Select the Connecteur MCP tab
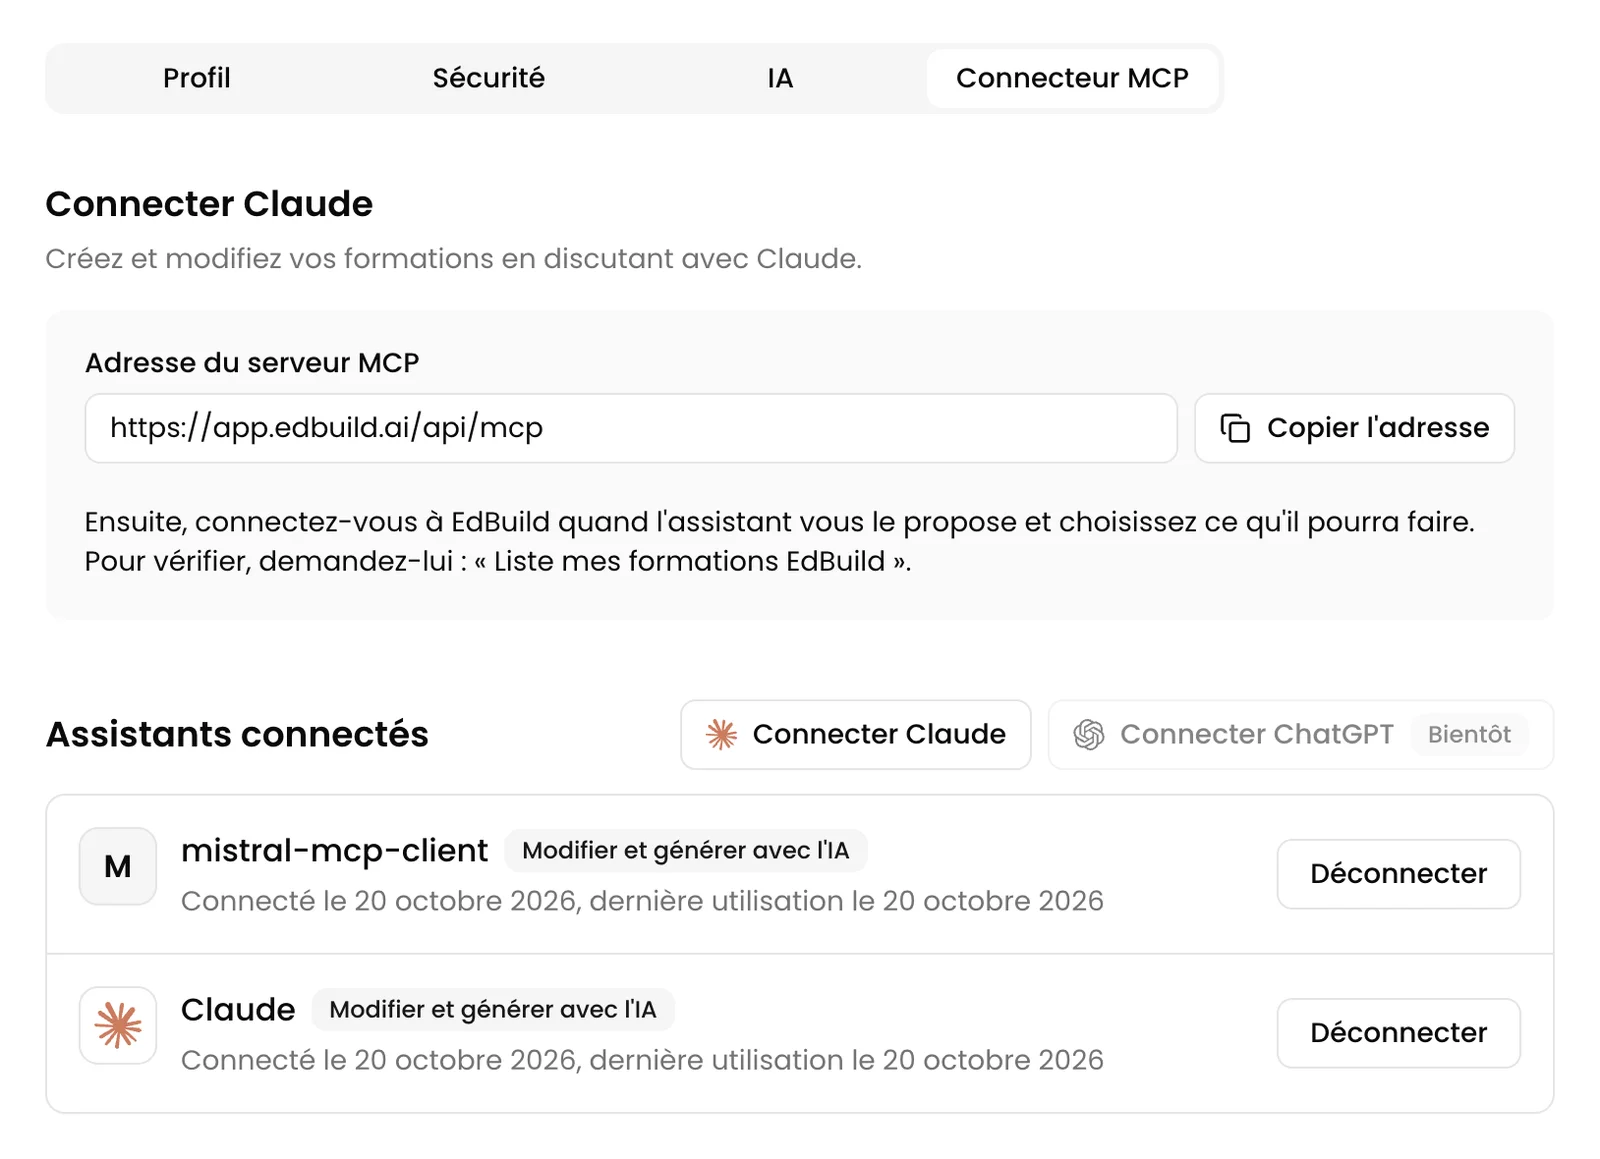This screenshot has width=1600, height=1159. coord(1072,78)
